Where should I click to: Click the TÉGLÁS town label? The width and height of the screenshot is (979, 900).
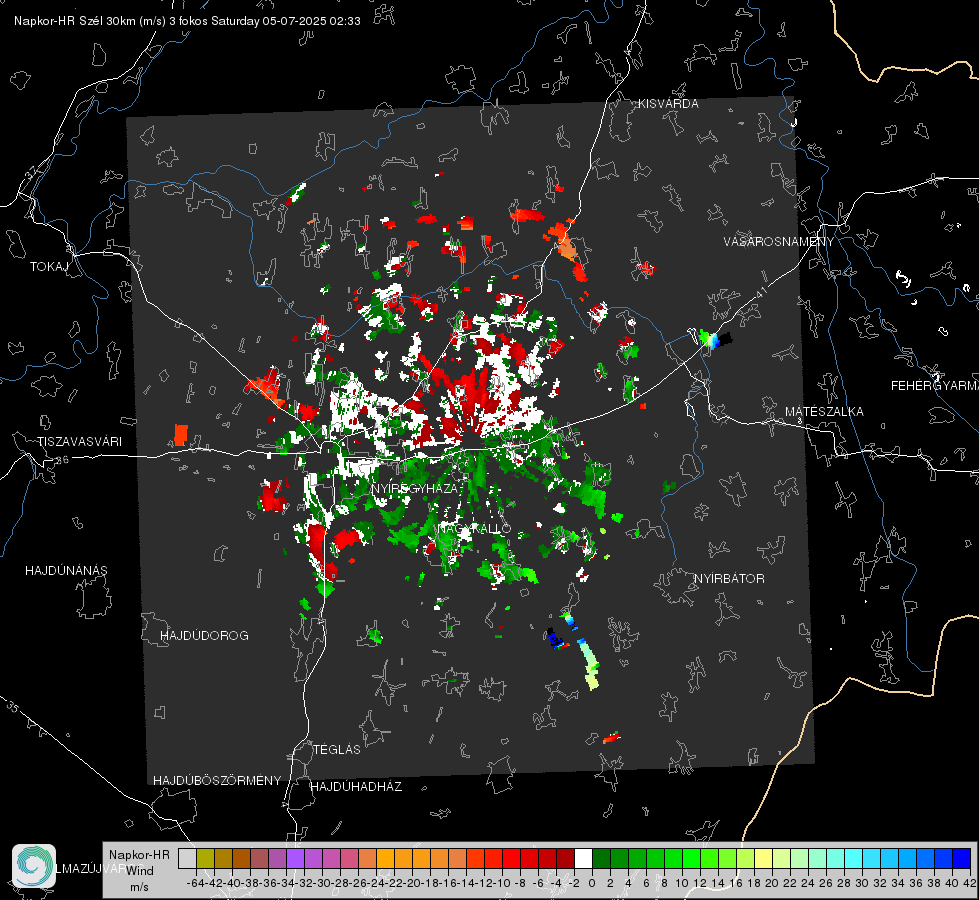pos(337,750)
